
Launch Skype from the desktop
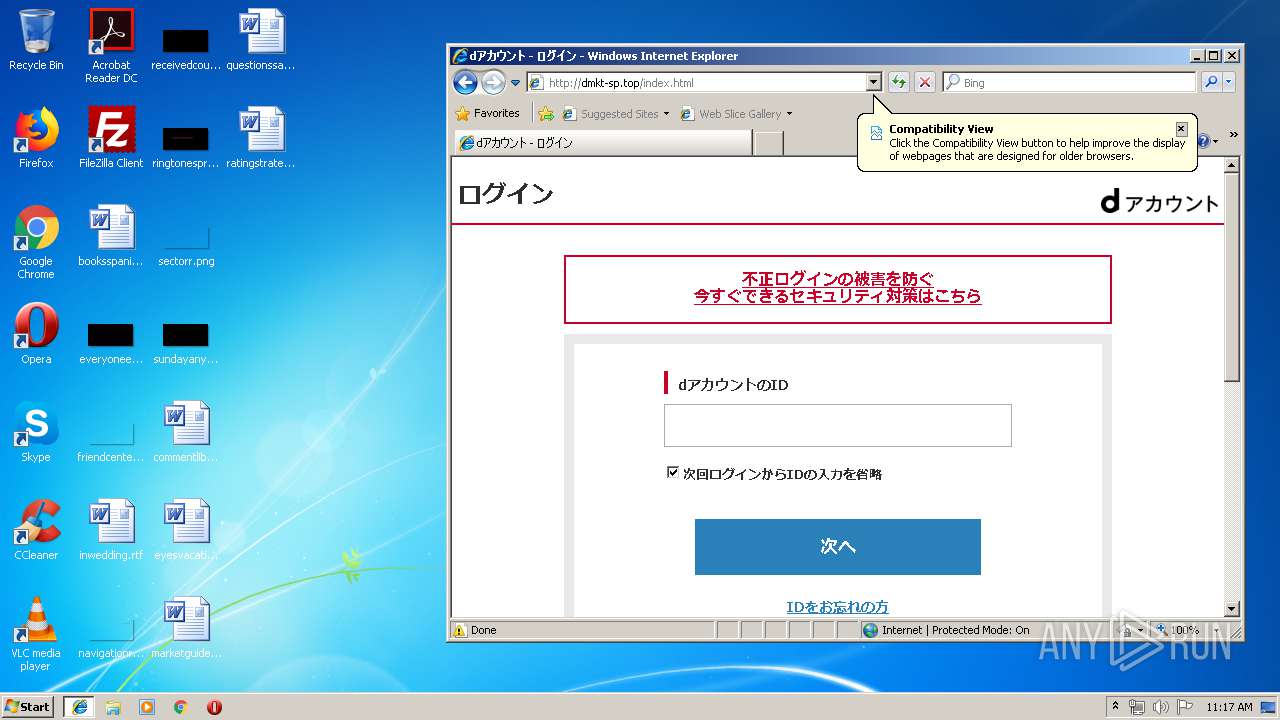36,432
